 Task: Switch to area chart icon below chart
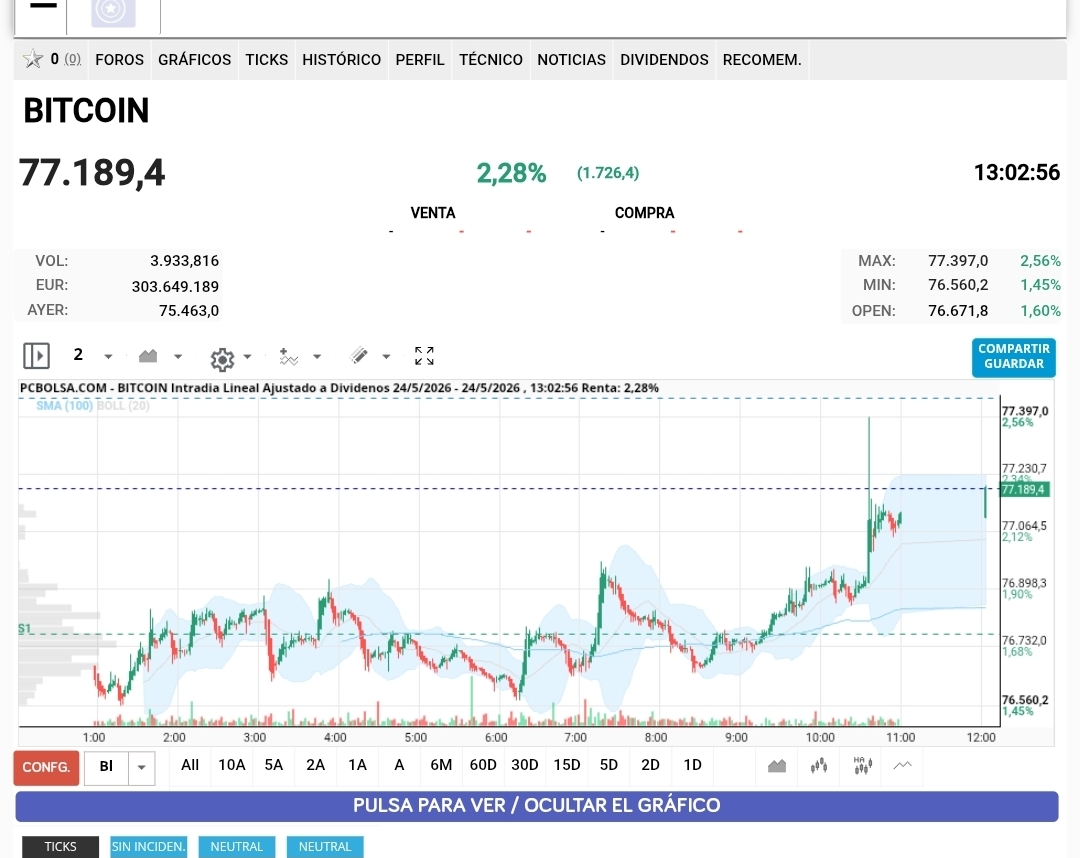[777, 766]
